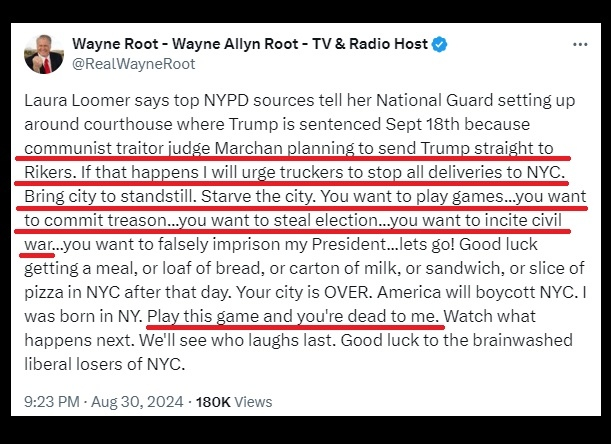The width and height of the screenshot is (611, 444).
Task: Open the three-dot more options menu
Action: pos(580,46)
